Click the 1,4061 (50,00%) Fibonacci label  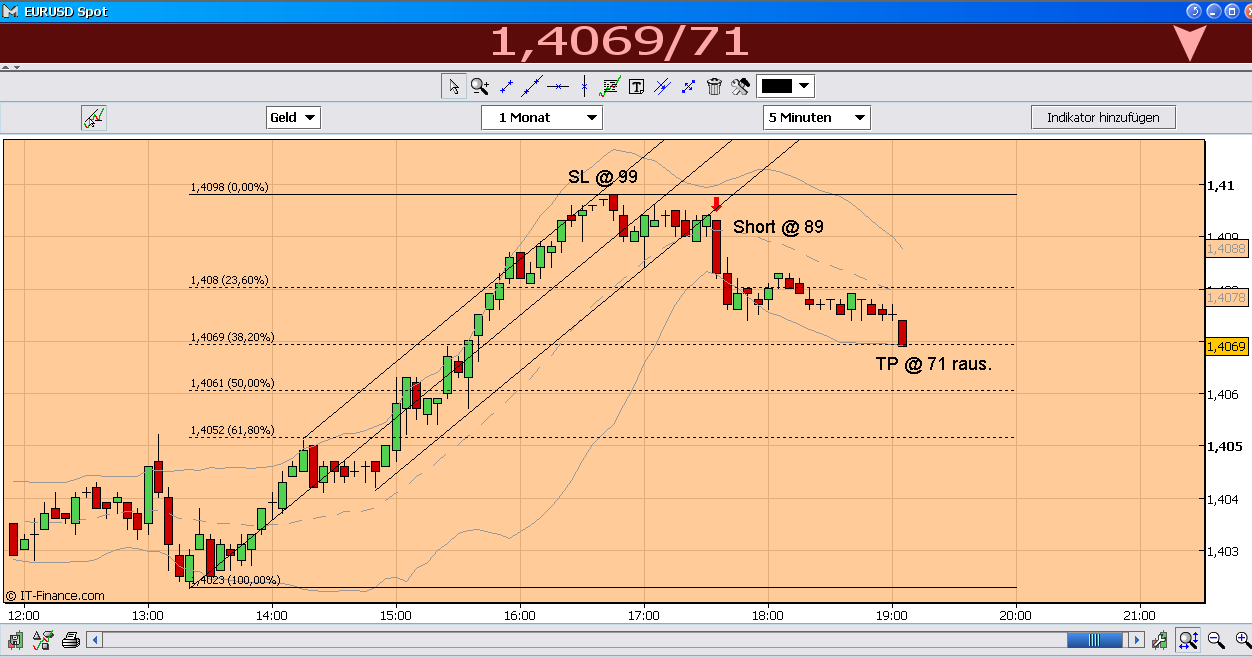click(232, 383)
